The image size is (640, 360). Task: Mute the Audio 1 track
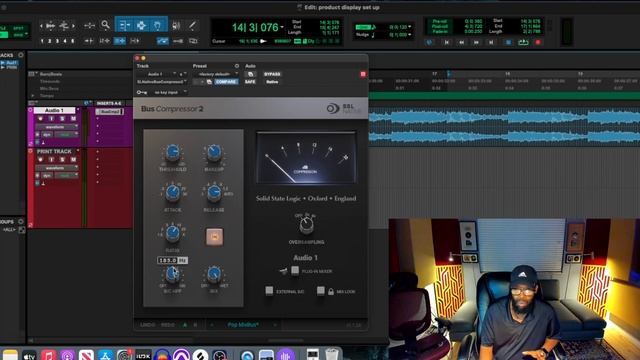73,118
